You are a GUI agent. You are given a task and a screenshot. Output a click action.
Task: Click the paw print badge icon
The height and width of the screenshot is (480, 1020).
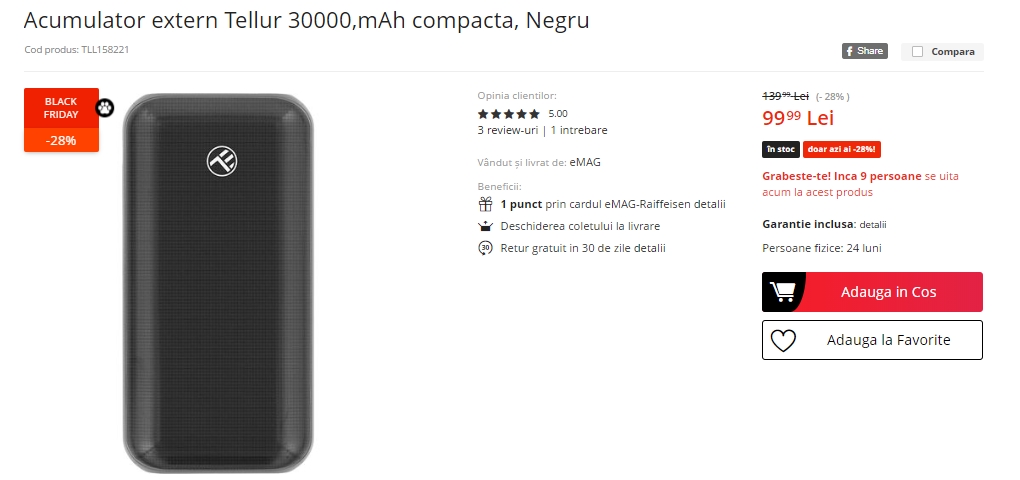[x=105, y=107]
